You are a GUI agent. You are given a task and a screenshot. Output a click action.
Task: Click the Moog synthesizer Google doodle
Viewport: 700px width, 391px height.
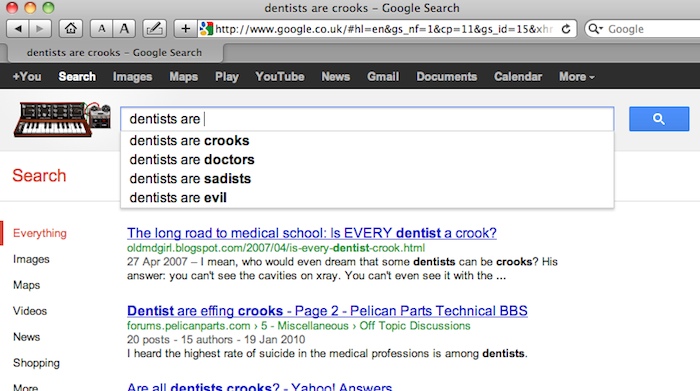click(x=62, y=119)
